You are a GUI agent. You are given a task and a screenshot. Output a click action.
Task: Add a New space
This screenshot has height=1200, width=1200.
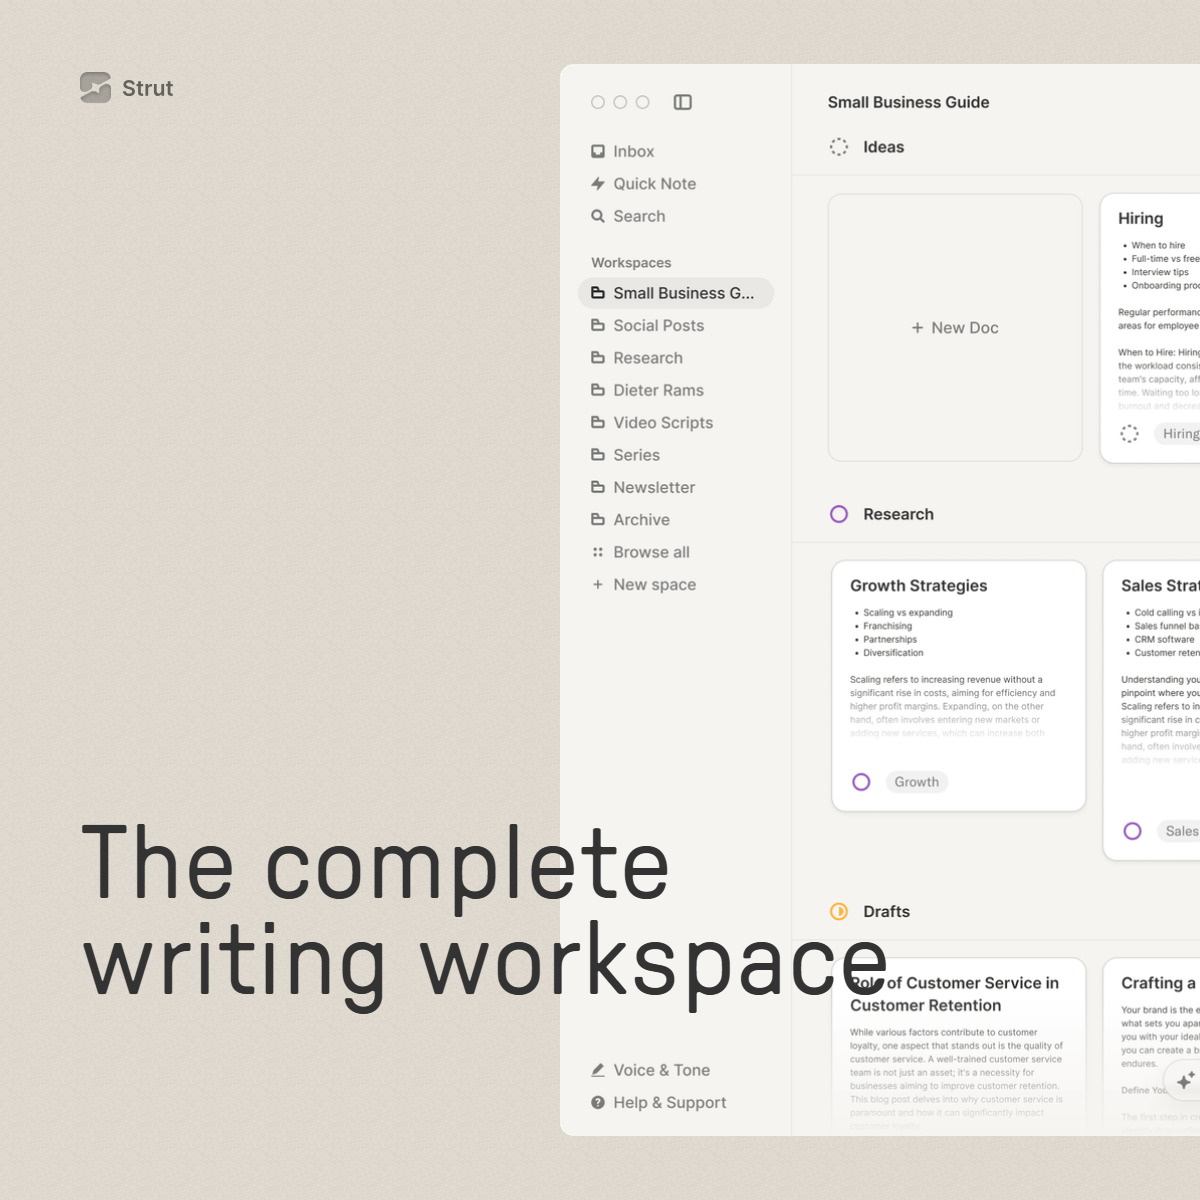click(643, 585)
